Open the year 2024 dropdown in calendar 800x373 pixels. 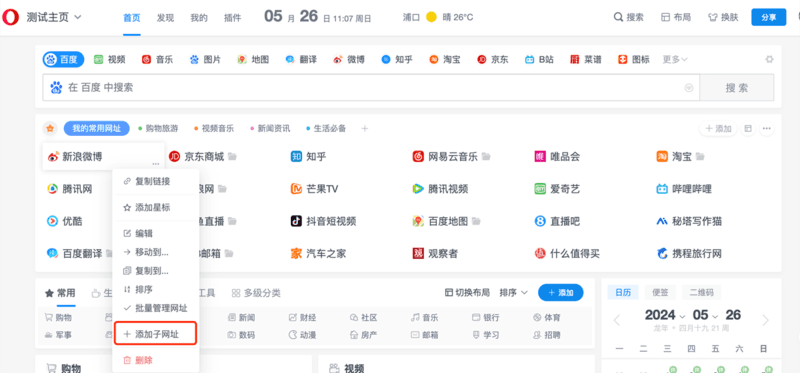(667, 315)
